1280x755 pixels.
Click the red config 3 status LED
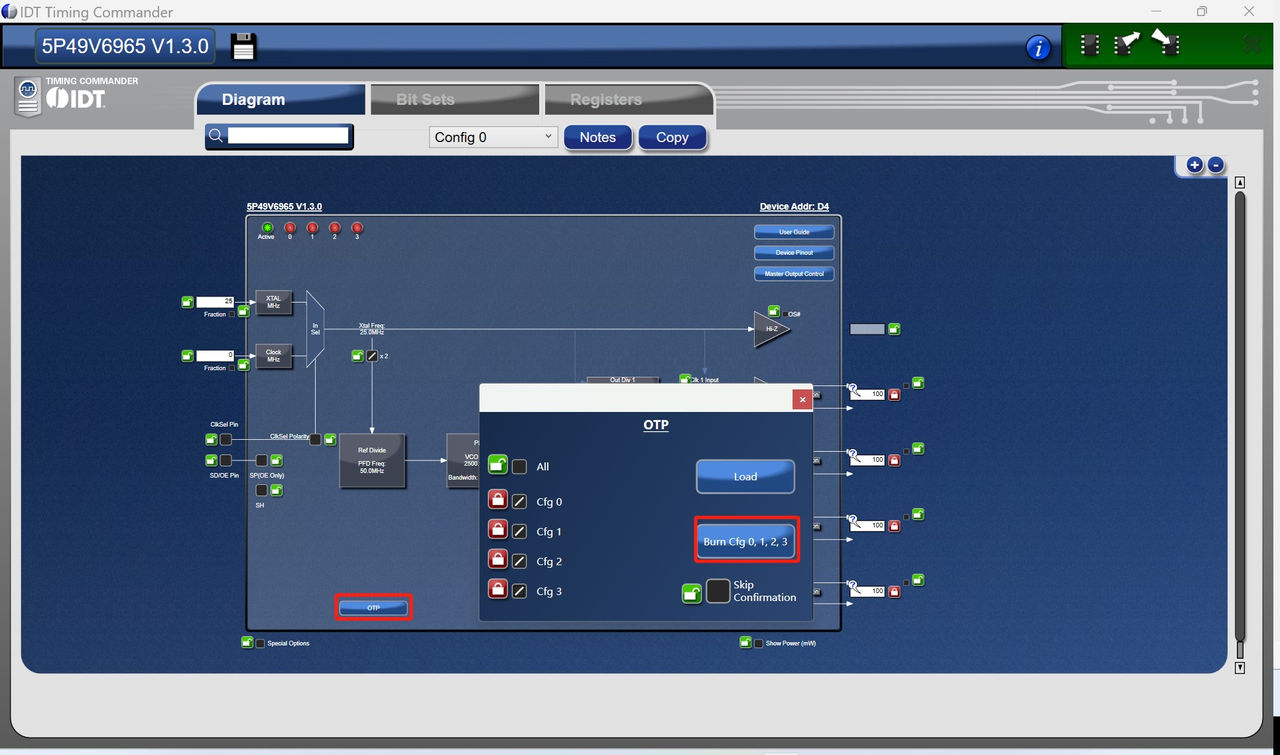click(357, 227)
